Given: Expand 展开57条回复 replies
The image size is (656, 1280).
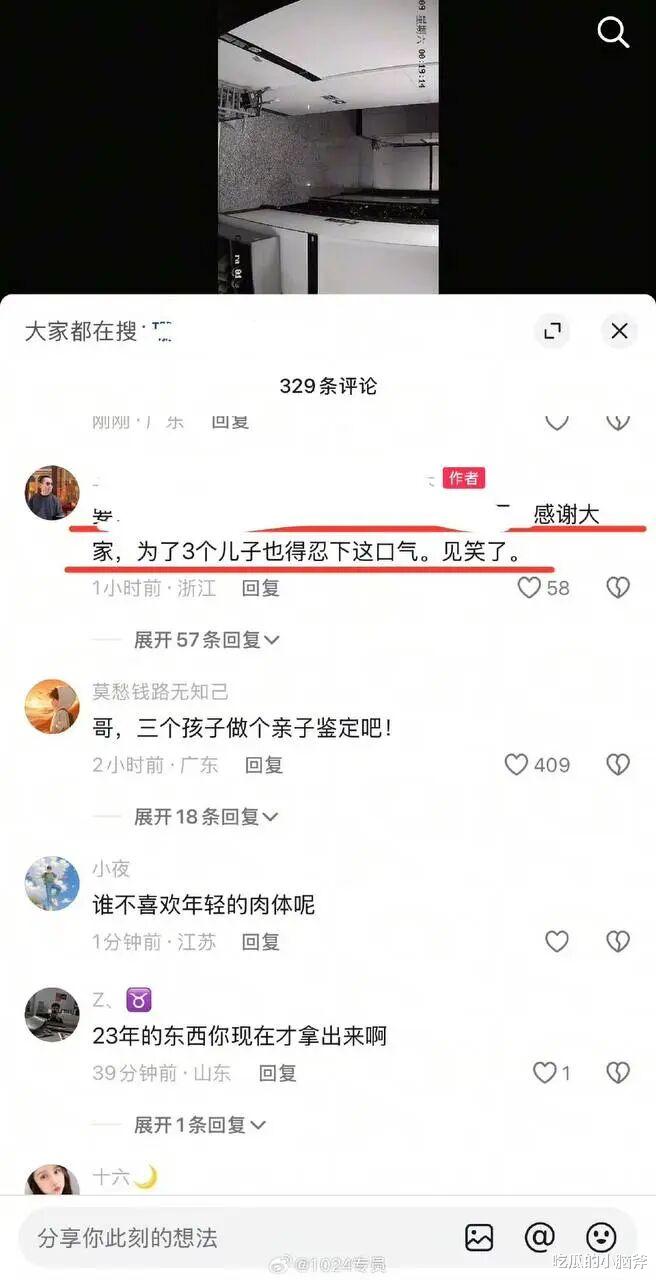Looking at the screenshot, I should click(207, 640).
